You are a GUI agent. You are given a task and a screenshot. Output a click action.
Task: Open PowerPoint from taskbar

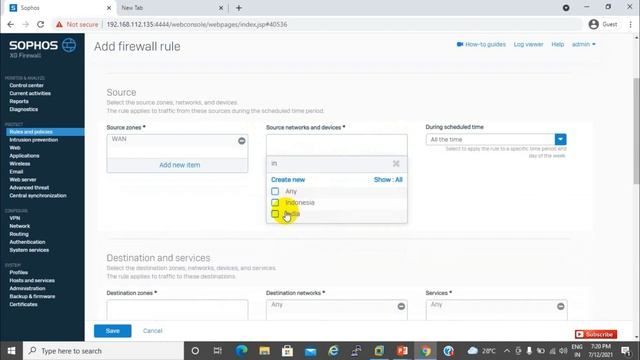[402, 351]
